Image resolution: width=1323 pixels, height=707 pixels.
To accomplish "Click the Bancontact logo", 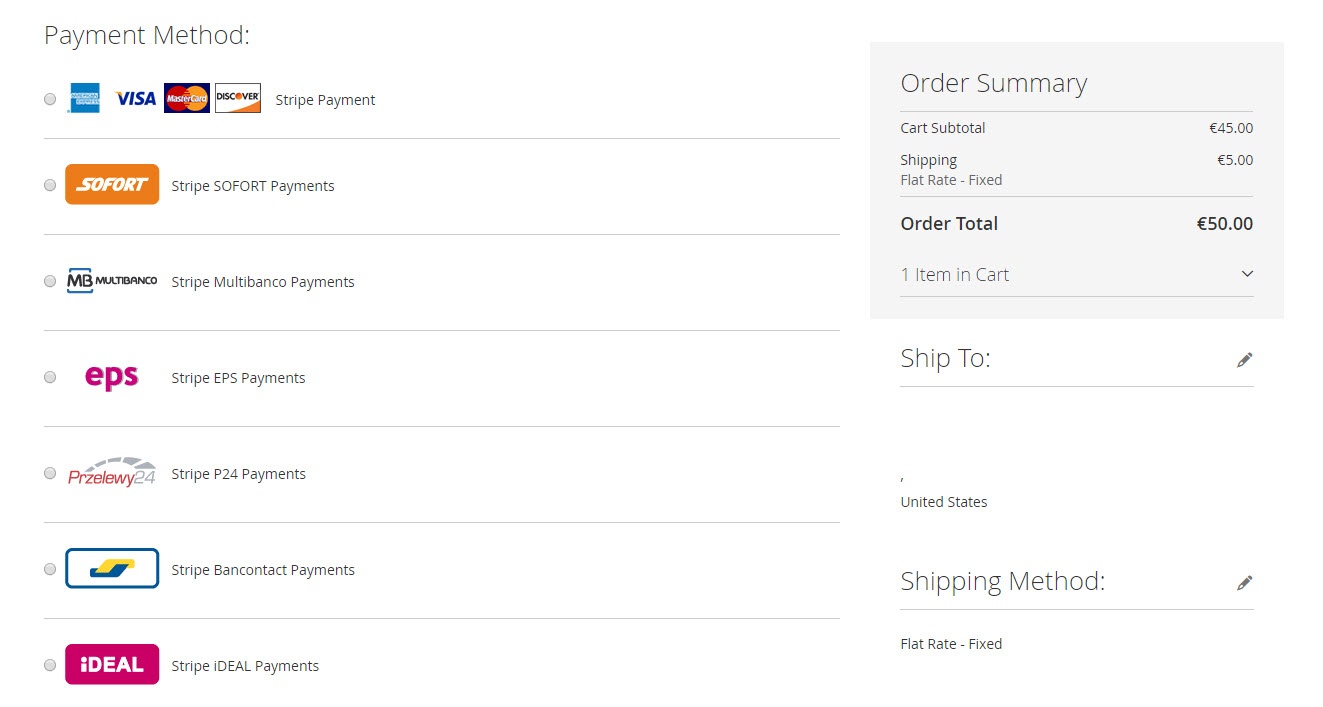I will 112,569.
